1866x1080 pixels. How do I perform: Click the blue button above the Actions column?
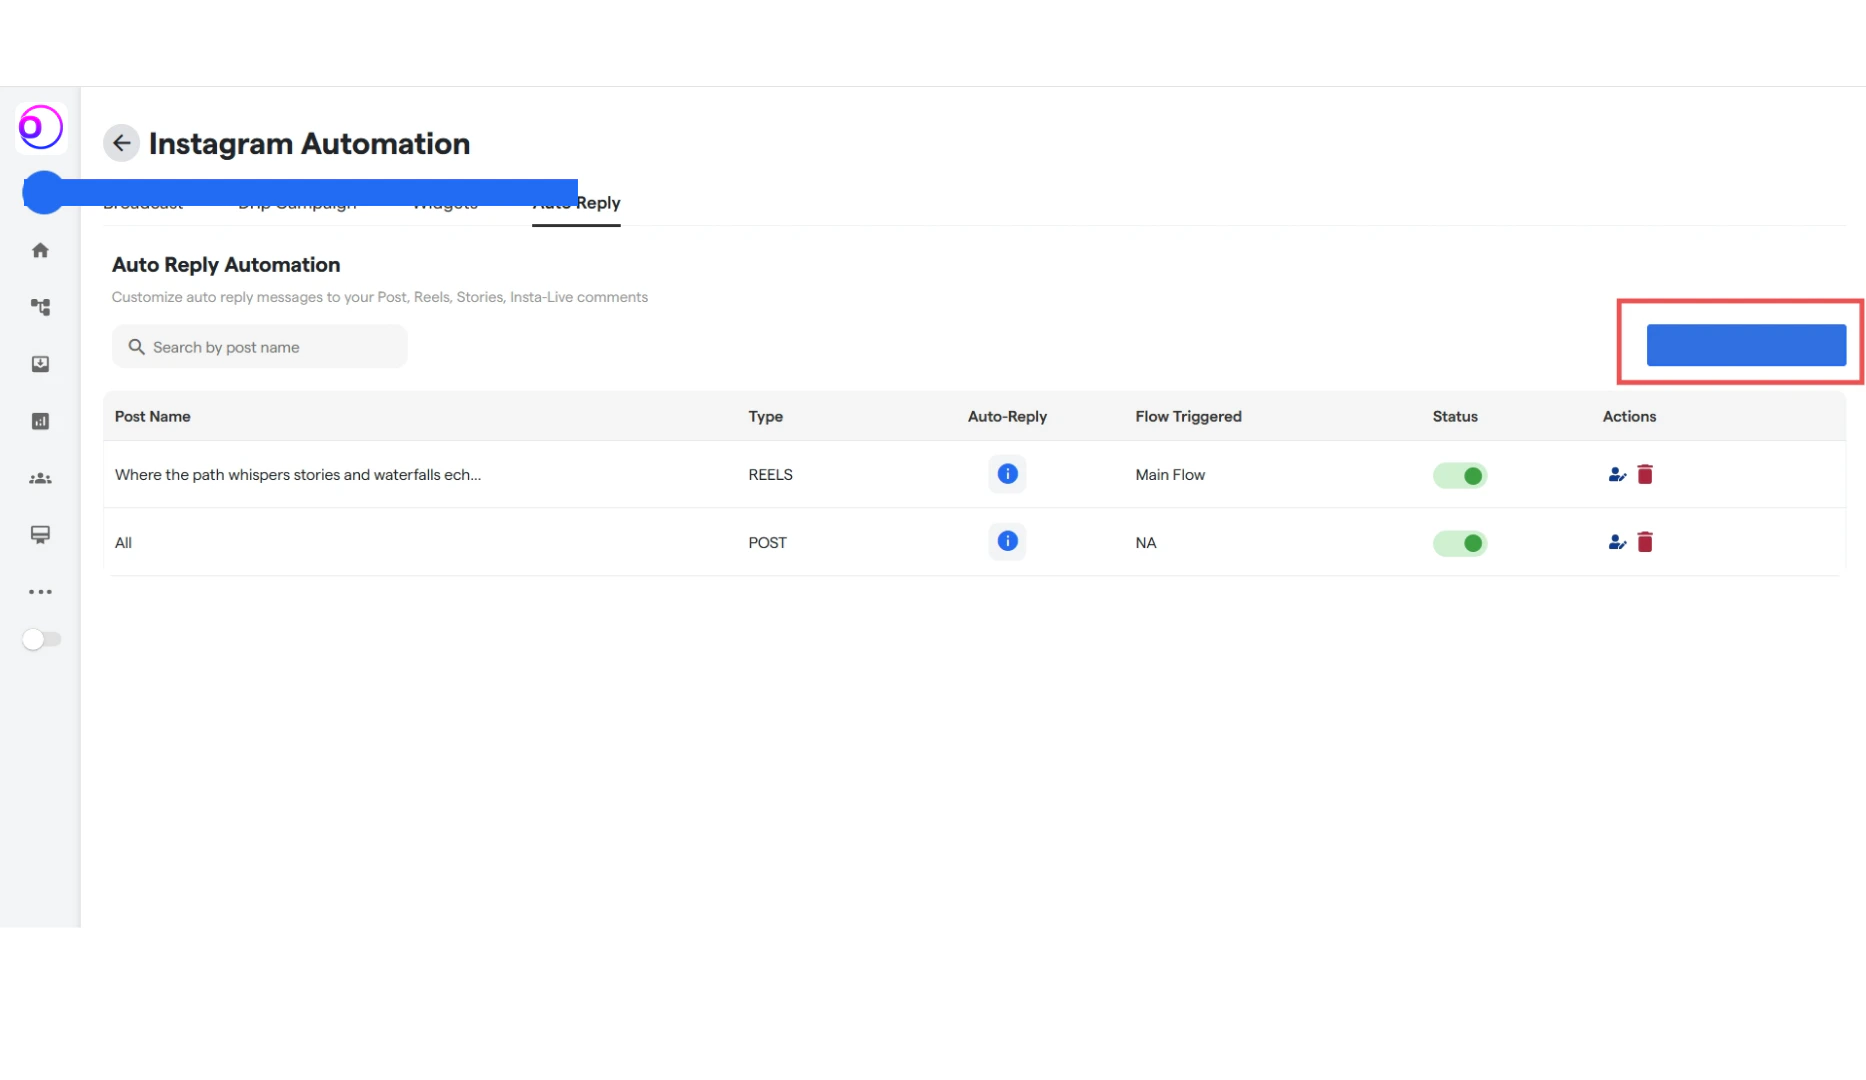tap(1746, 345)
